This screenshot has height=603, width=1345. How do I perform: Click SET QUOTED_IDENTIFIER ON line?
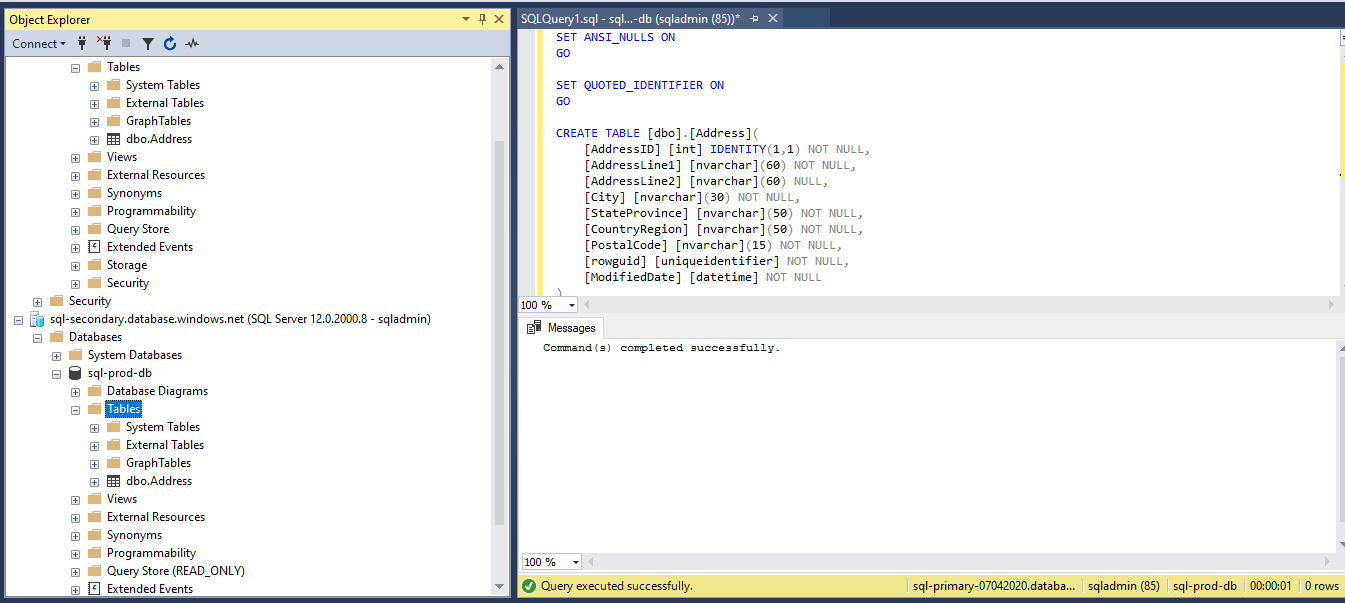coord(640,85)
